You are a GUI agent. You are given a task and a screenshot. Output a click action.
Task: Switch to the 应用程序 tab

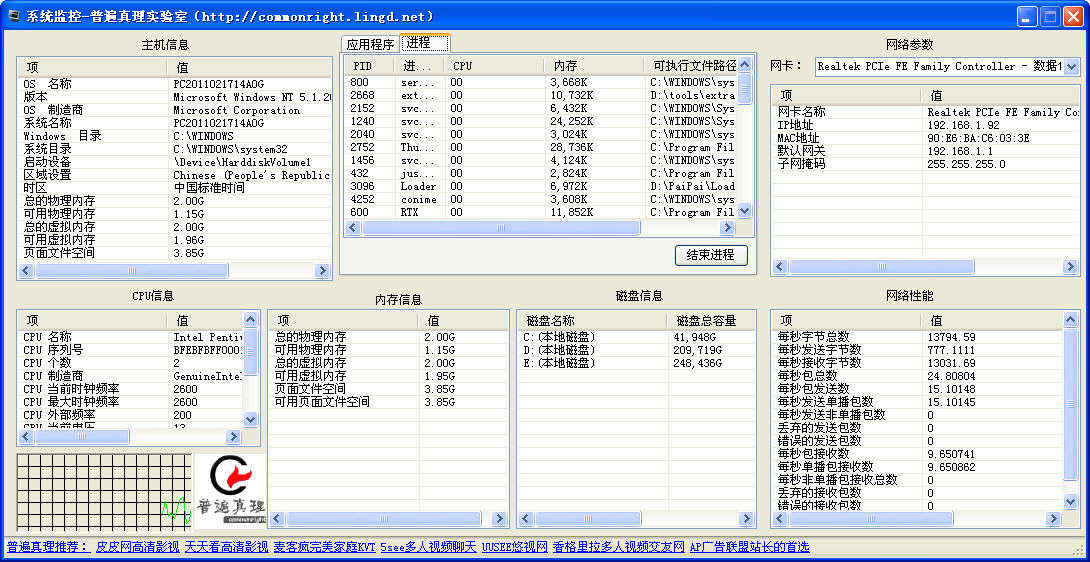pos(371,45)
